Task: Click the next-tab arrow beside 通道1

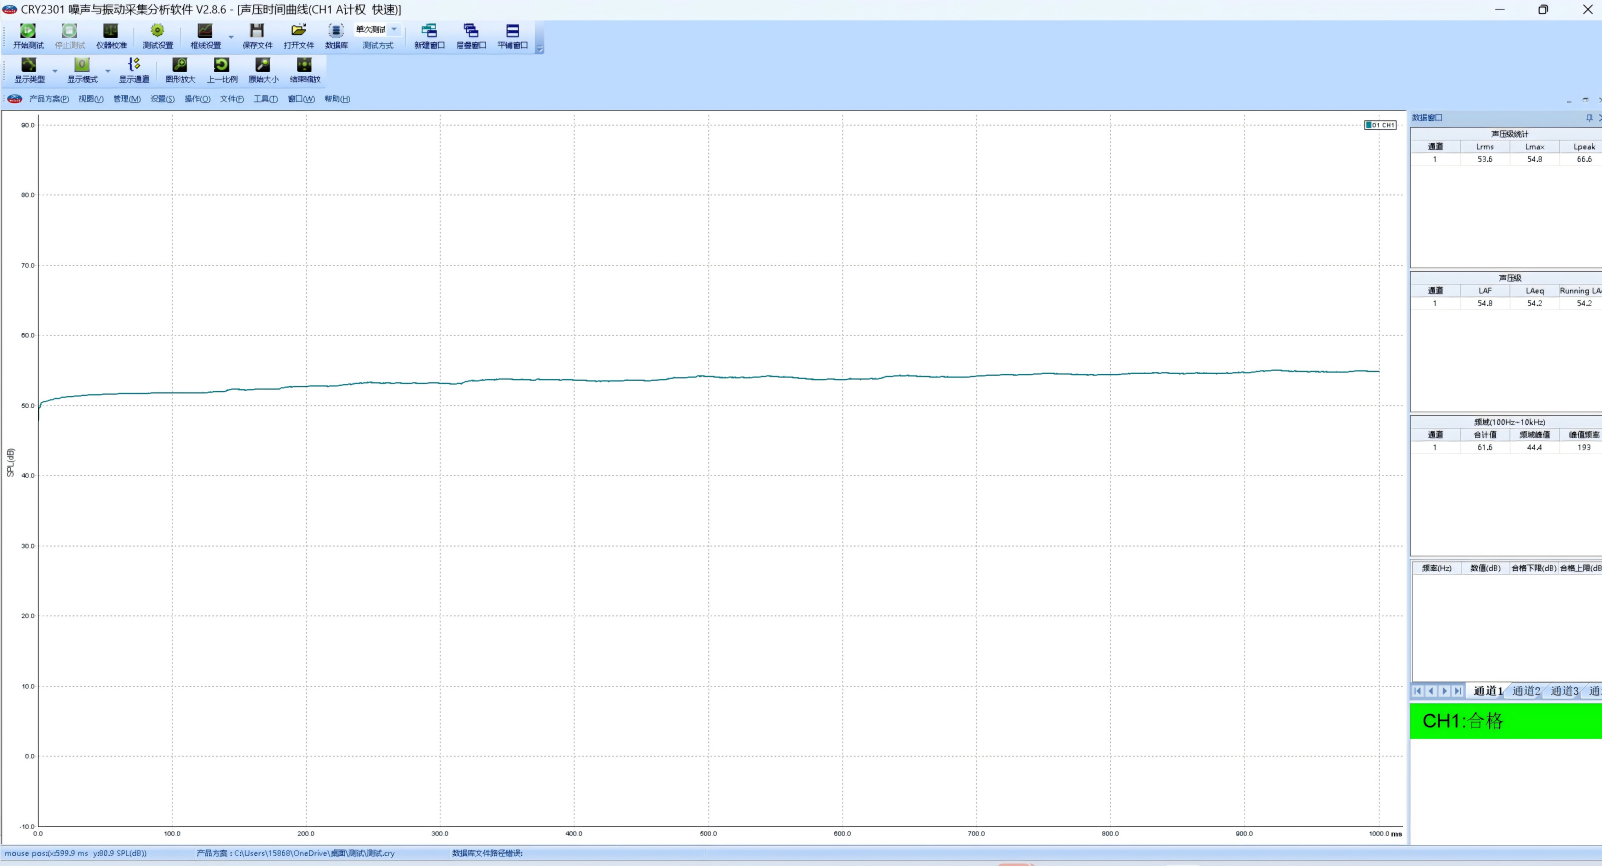Action: [1444, 691]
